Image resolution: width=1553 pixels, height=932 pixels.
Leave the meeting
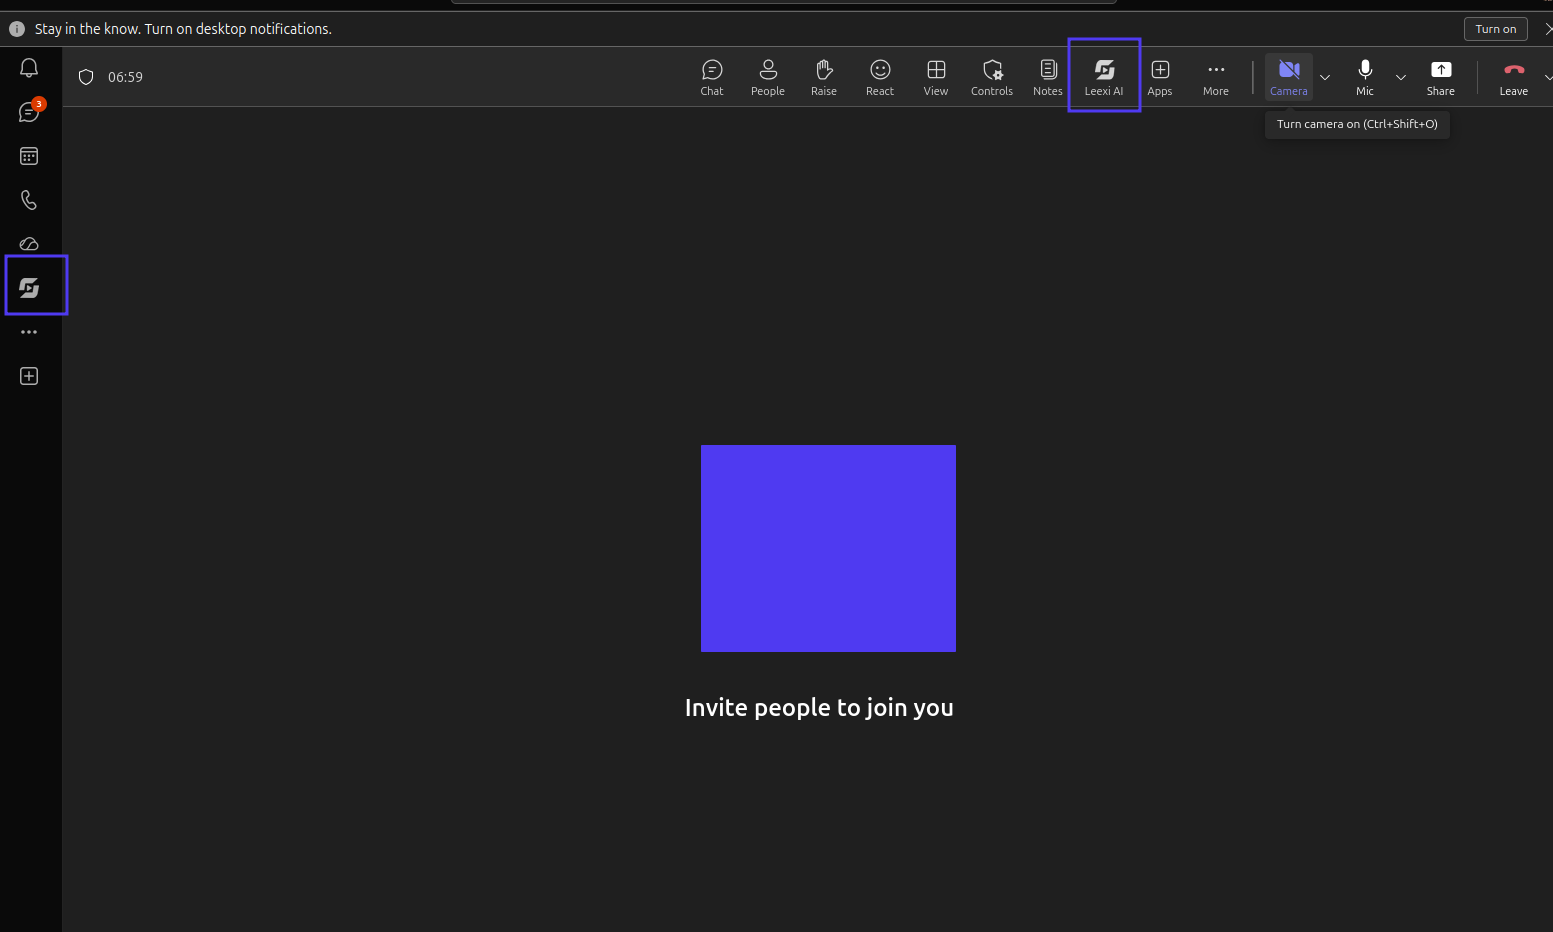coord(1514,77)
